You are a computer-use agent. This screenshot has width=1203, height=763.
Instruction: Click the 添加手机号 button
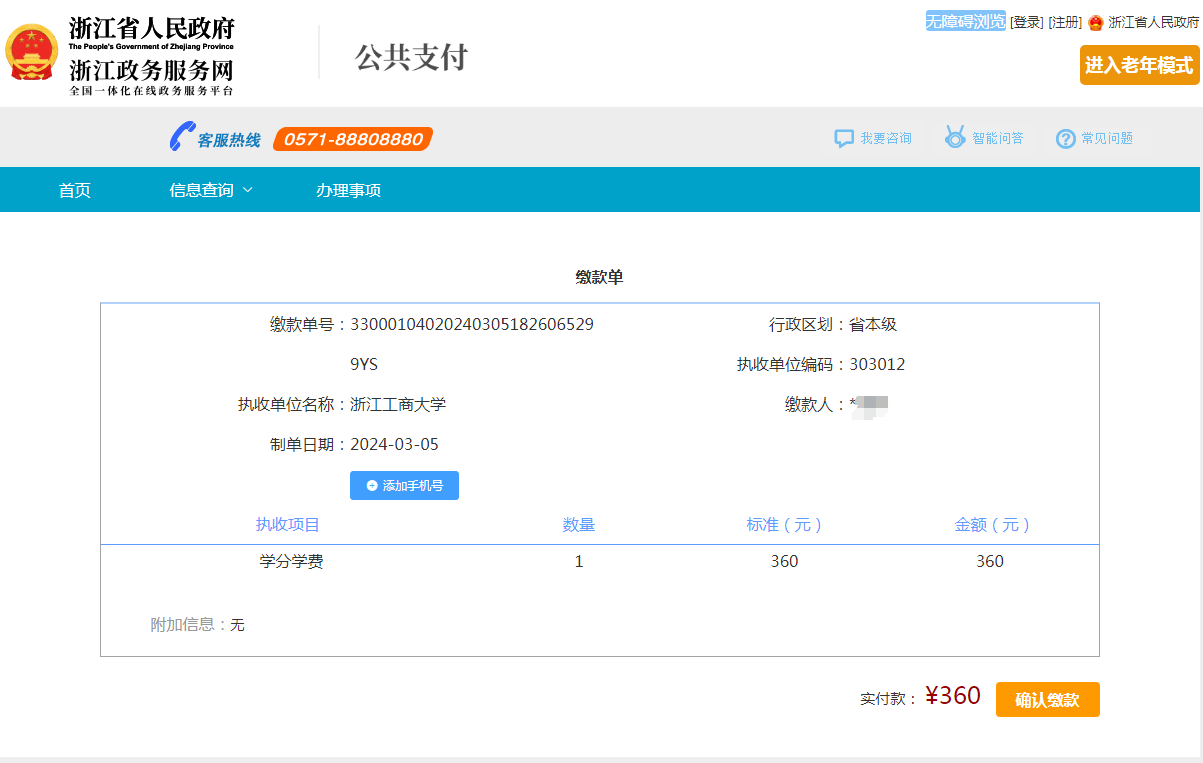[x=404, y=486]
